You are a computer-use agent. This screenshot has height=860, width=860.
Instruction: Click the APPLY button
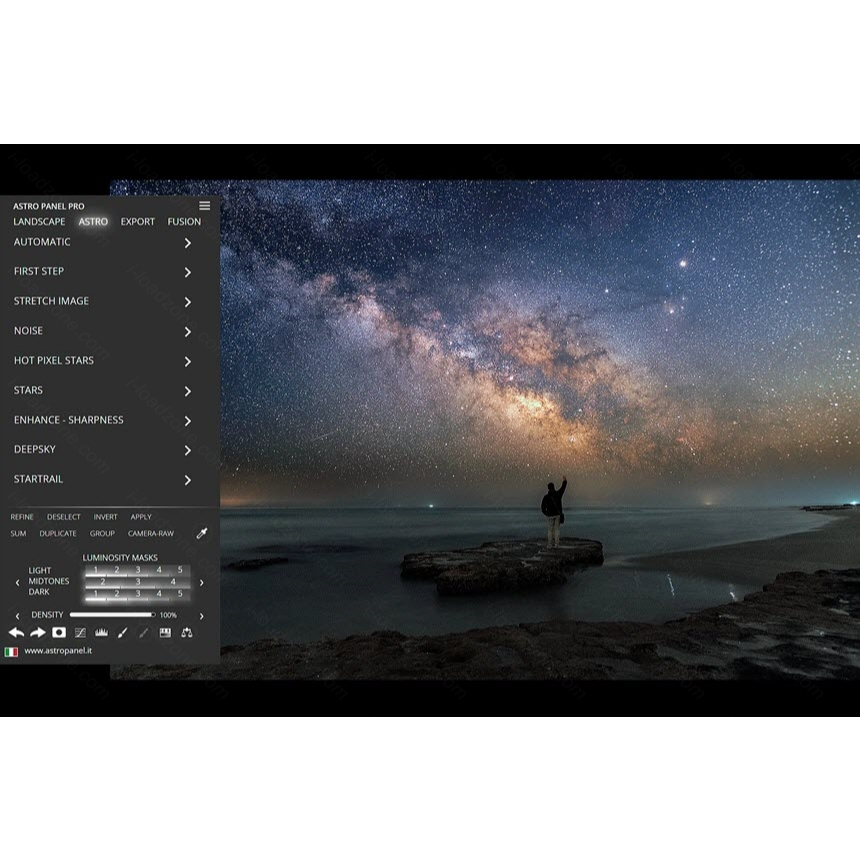click(141, 517)
